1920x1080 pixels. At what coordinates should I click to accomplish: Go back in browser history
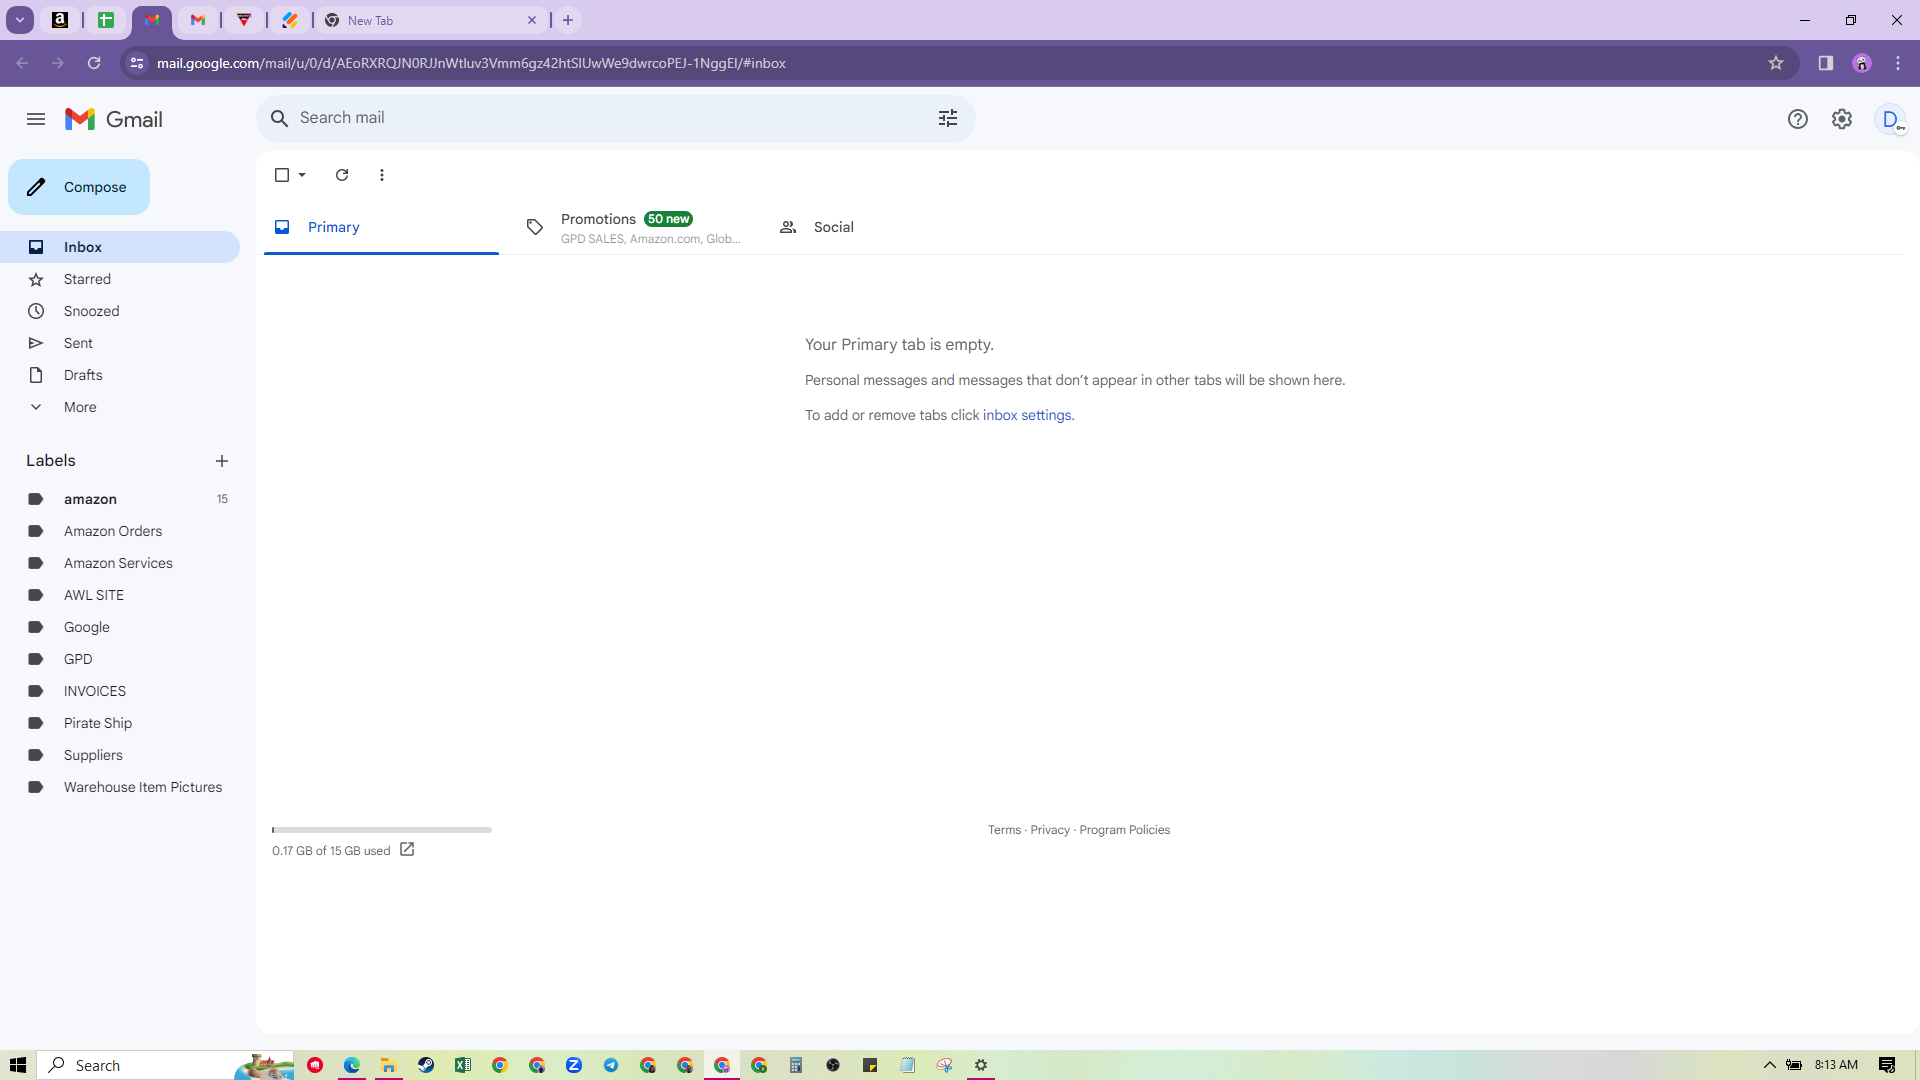coord(22,63)
